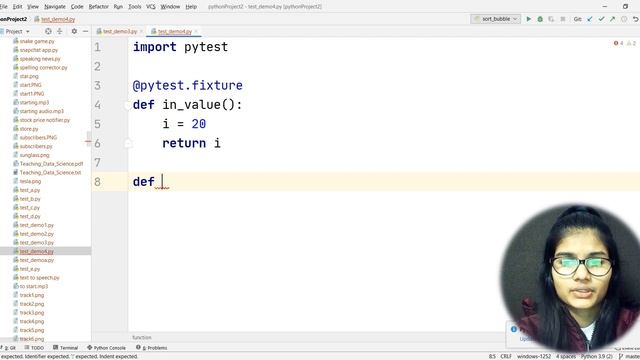Open the Problems tool window
The width and height of the screenshot is (640, 360).
(x=152, y=348)
